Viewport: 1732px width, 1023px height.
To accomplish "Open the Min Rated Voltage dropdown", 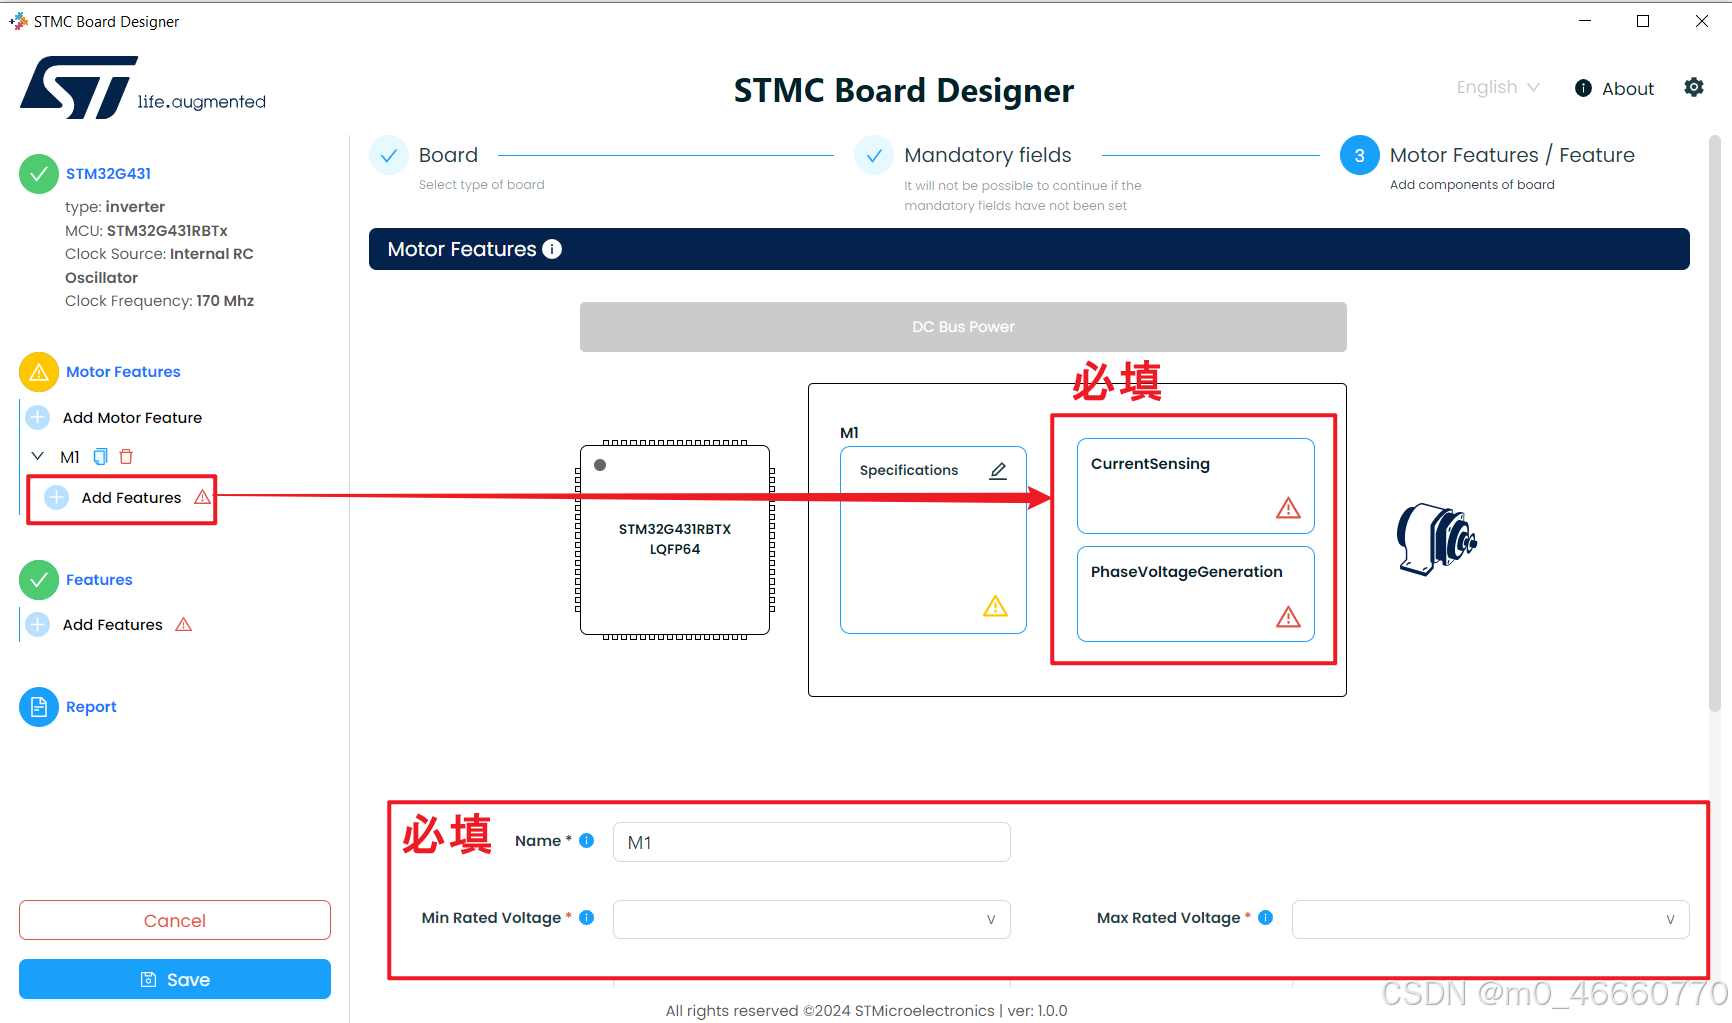I will coord(811,919).
